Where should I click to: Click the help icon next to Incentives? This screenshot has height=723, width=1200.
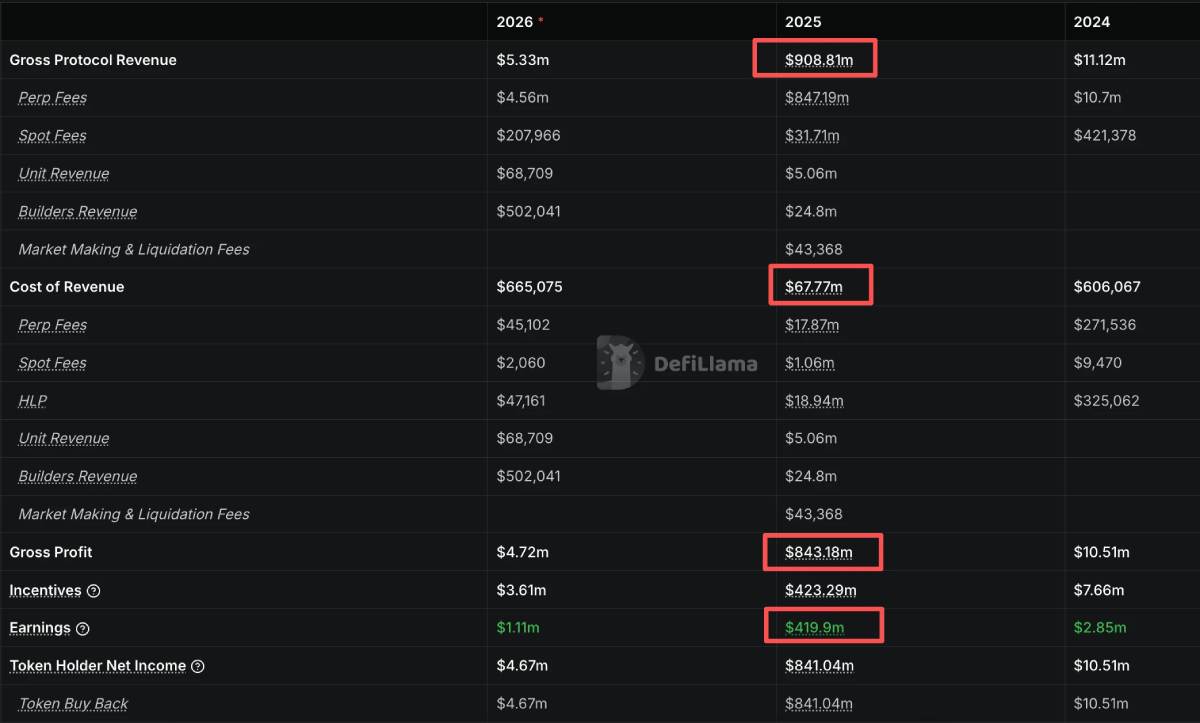point(94,591)
